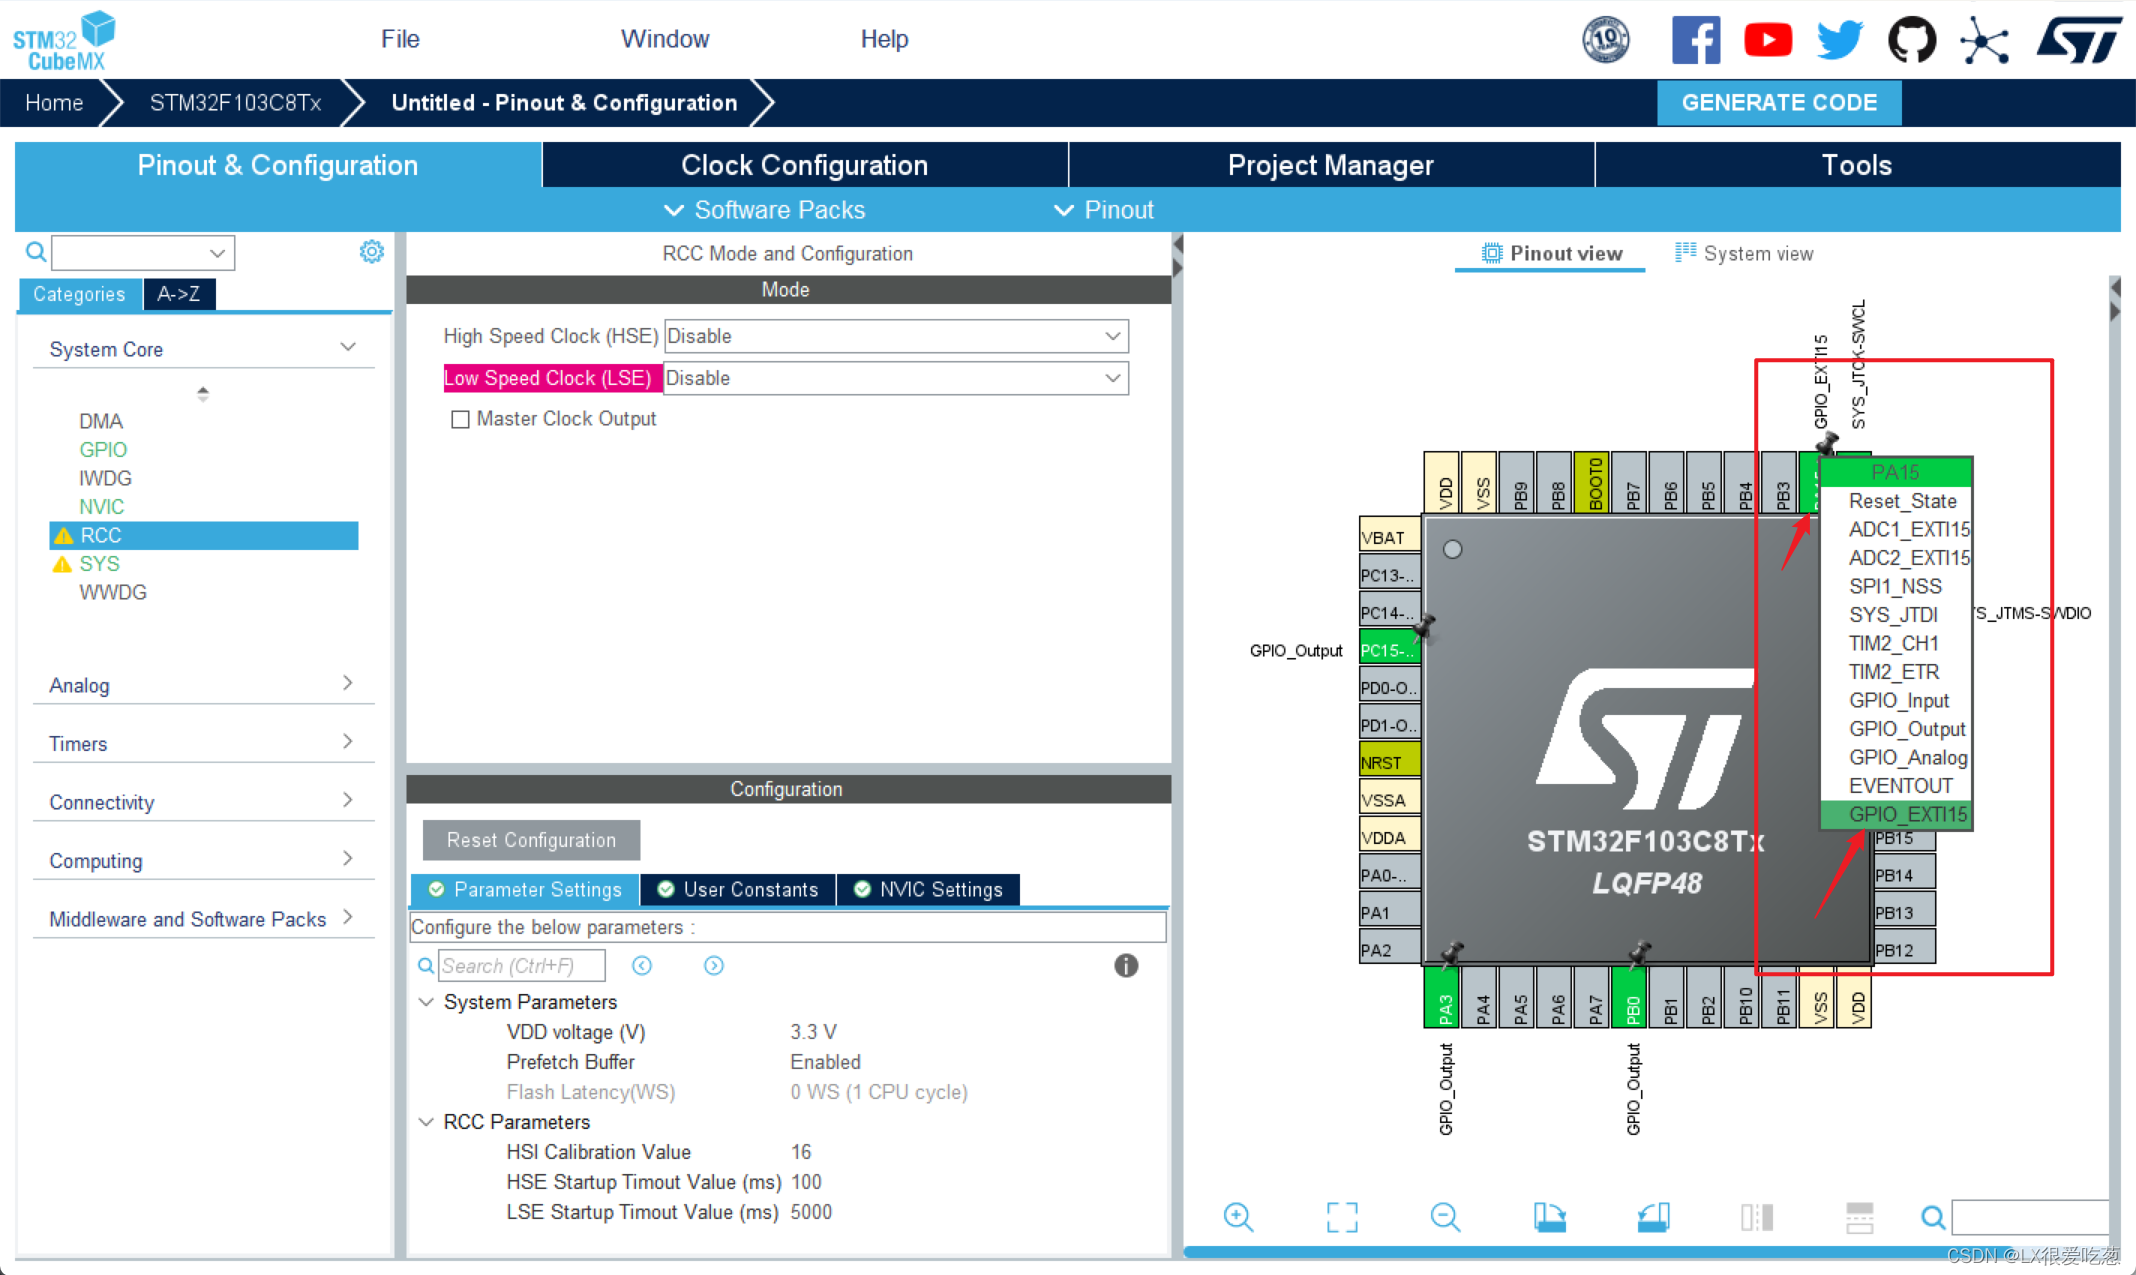Viewport: 2136px width, 1275px height.
Task: Switch to the Project Manager tab
Action: coord(1331,165)
